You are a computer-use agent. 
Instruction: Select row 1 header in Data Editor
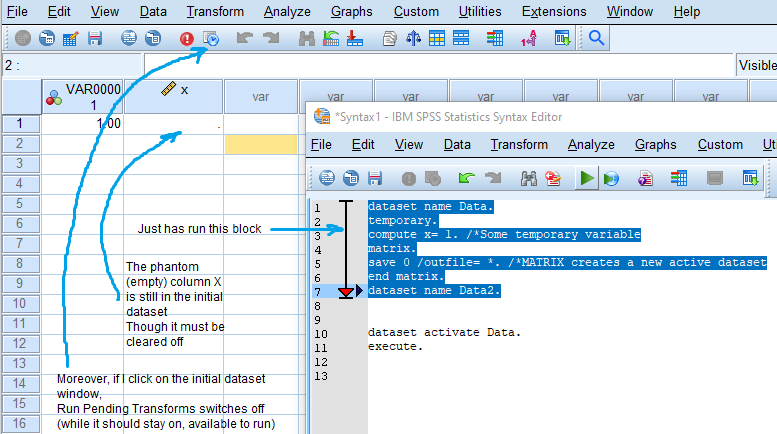point(20,123)
